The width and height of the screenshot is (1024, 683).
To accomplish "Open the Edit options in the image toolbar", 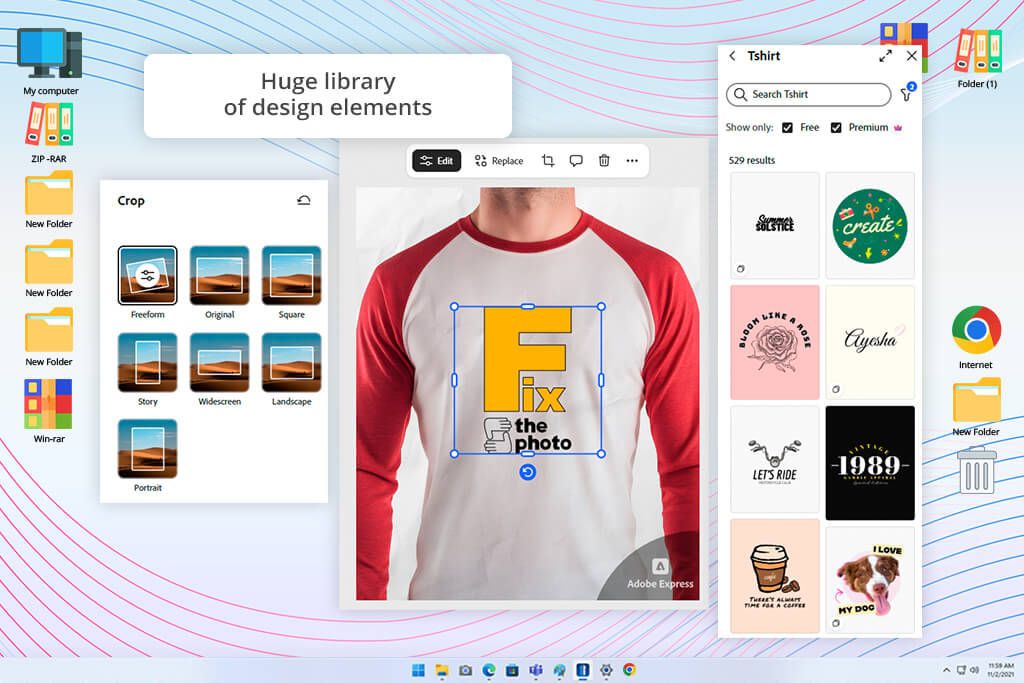I will pos(436,161).
